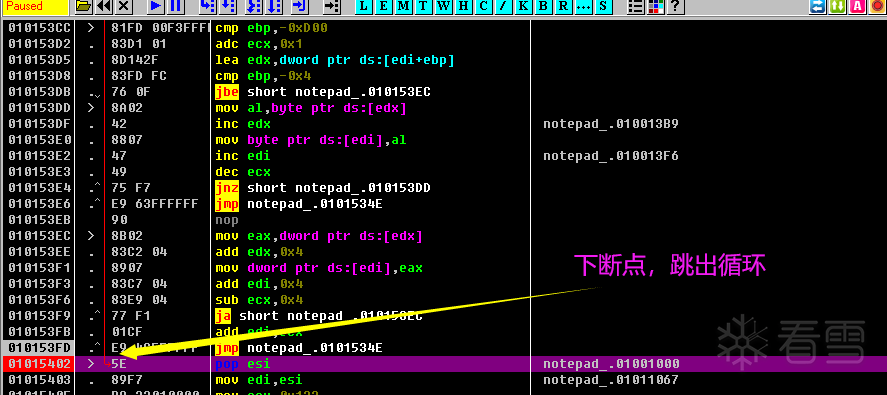Select instruction mov edi,esi
The width and height of the screenshot is (887, 395).
coord(260,379)
